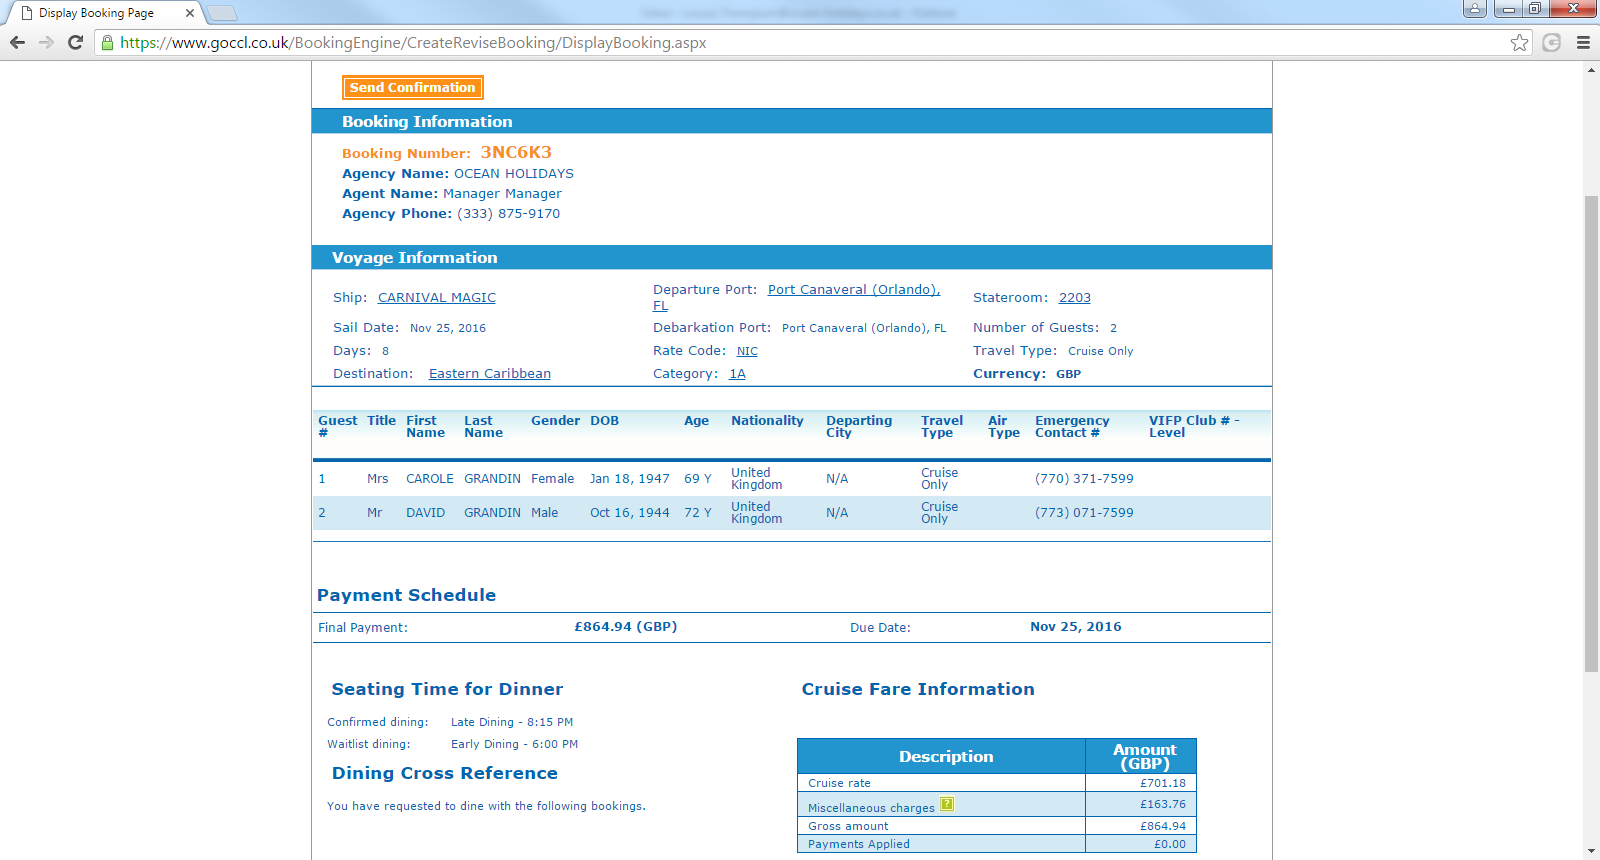Open a new browser tab
Screen dimensions: 1600x860
[x=222, y=13]
